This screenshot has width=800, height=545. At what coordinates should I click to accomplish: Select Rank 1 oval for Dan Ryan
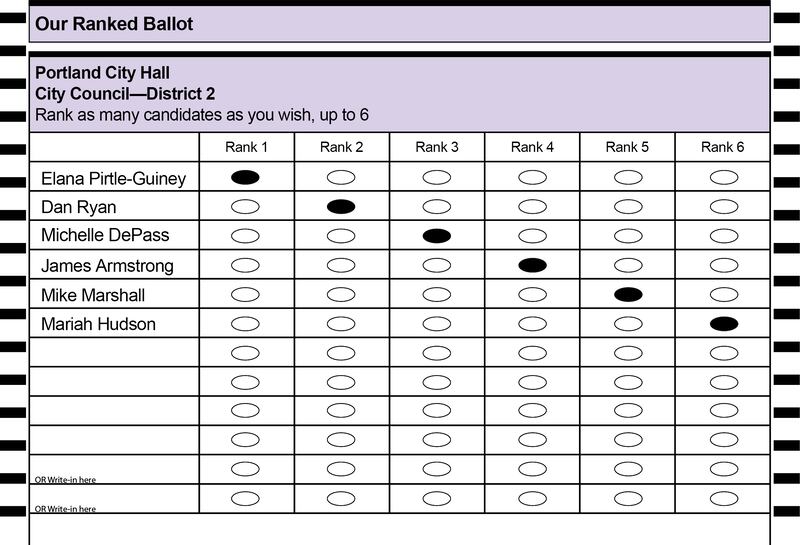tap(245, 206)
